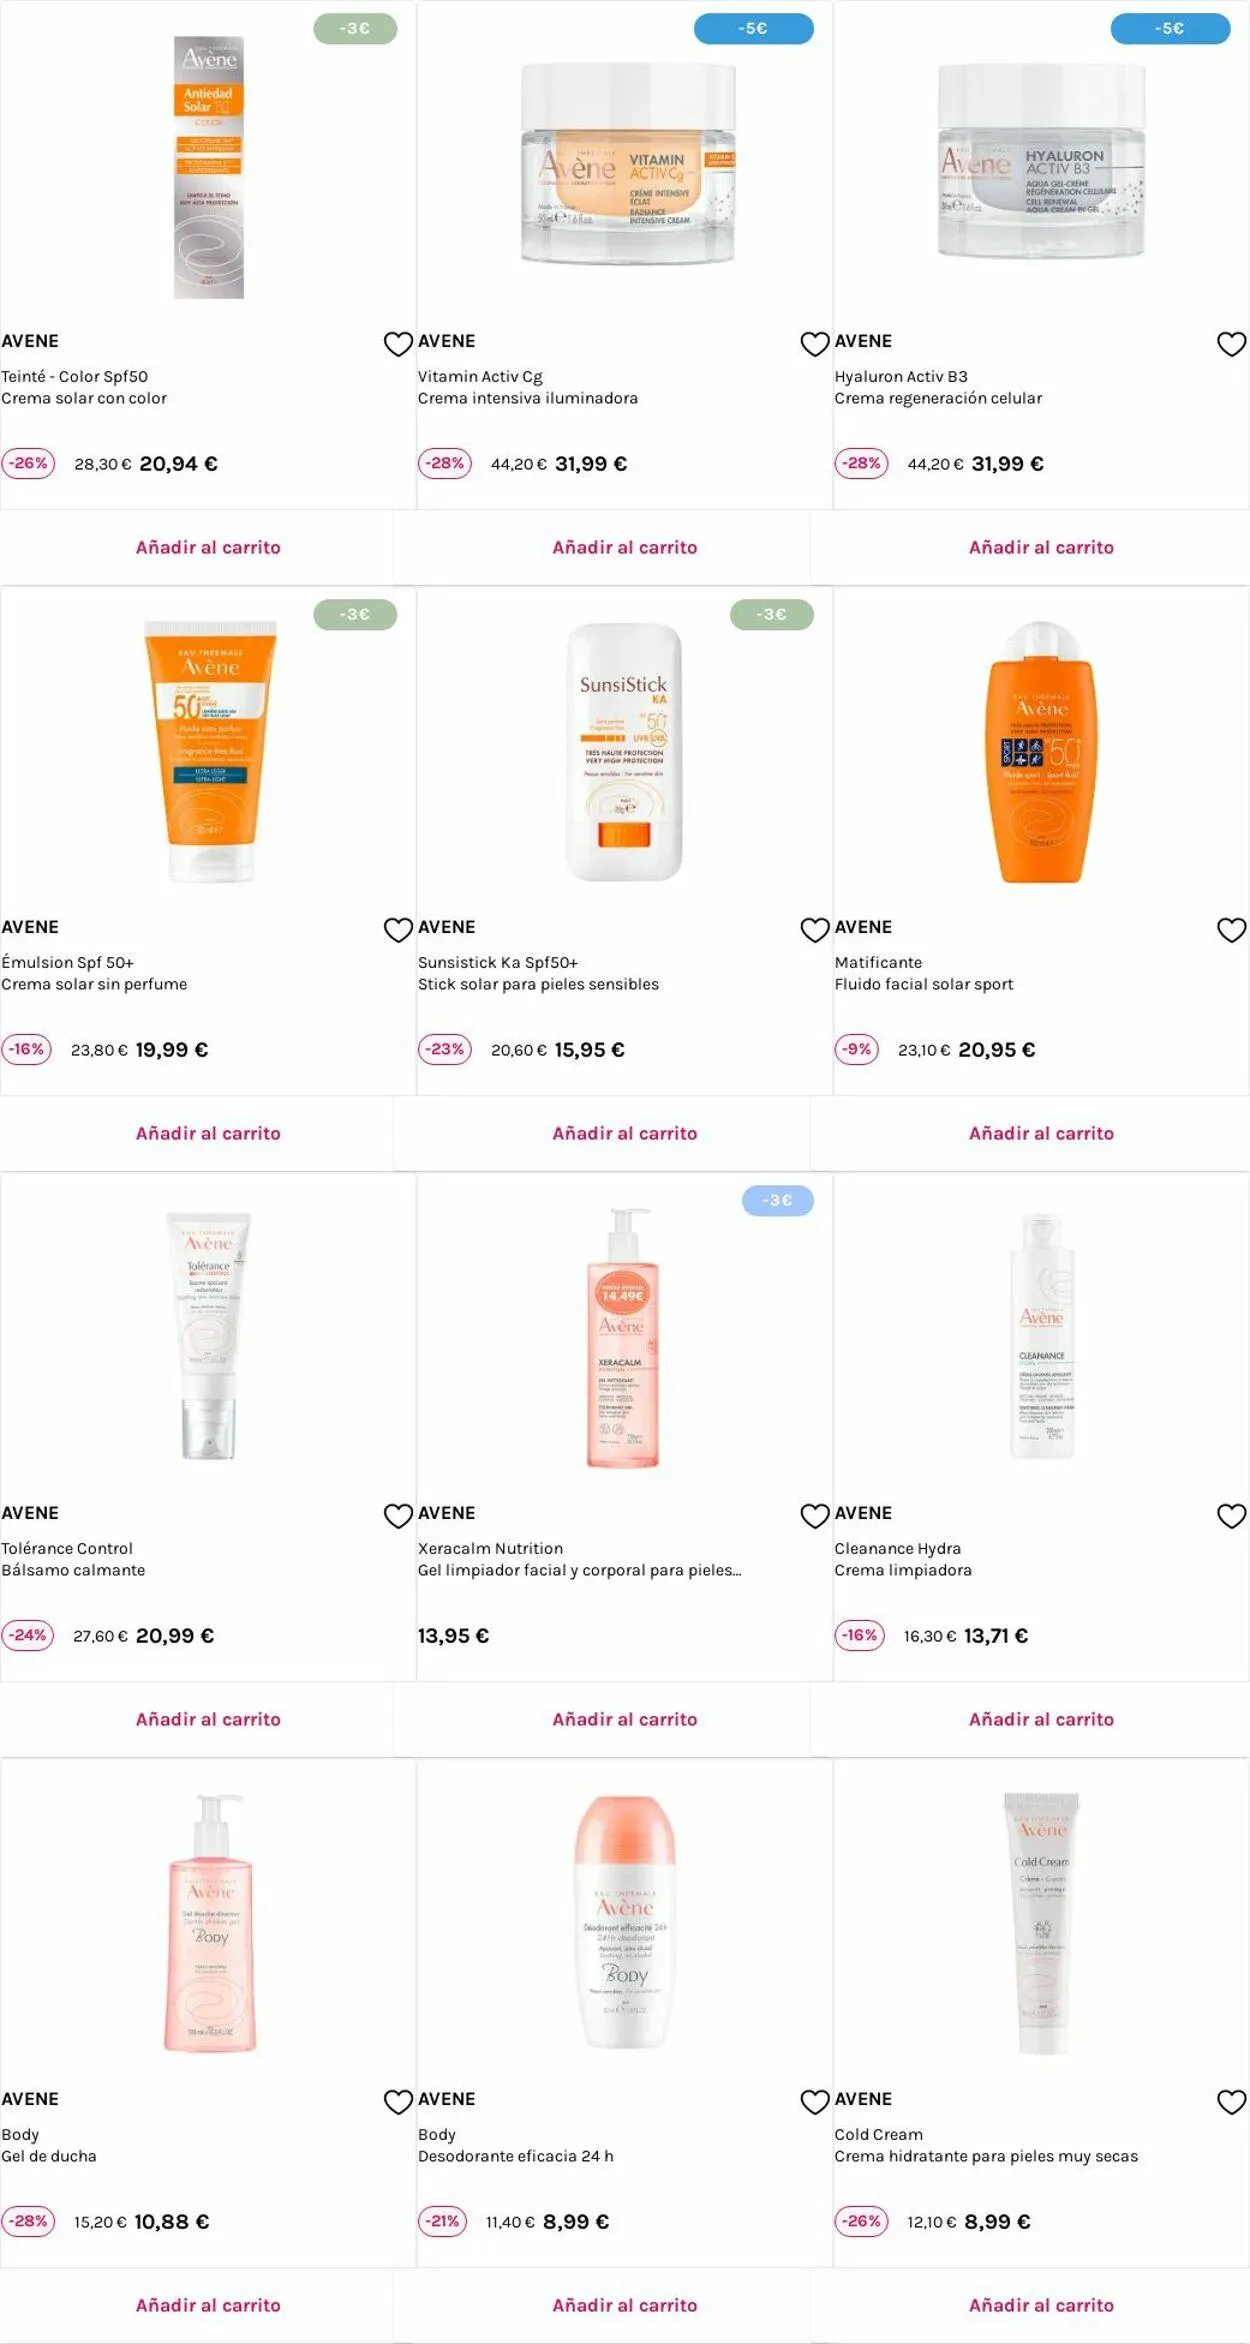Tap heart icon for Hyaluron Activ B3
The height and width of the screenshot is (2344, 1250).
[x=1231, y=344]
